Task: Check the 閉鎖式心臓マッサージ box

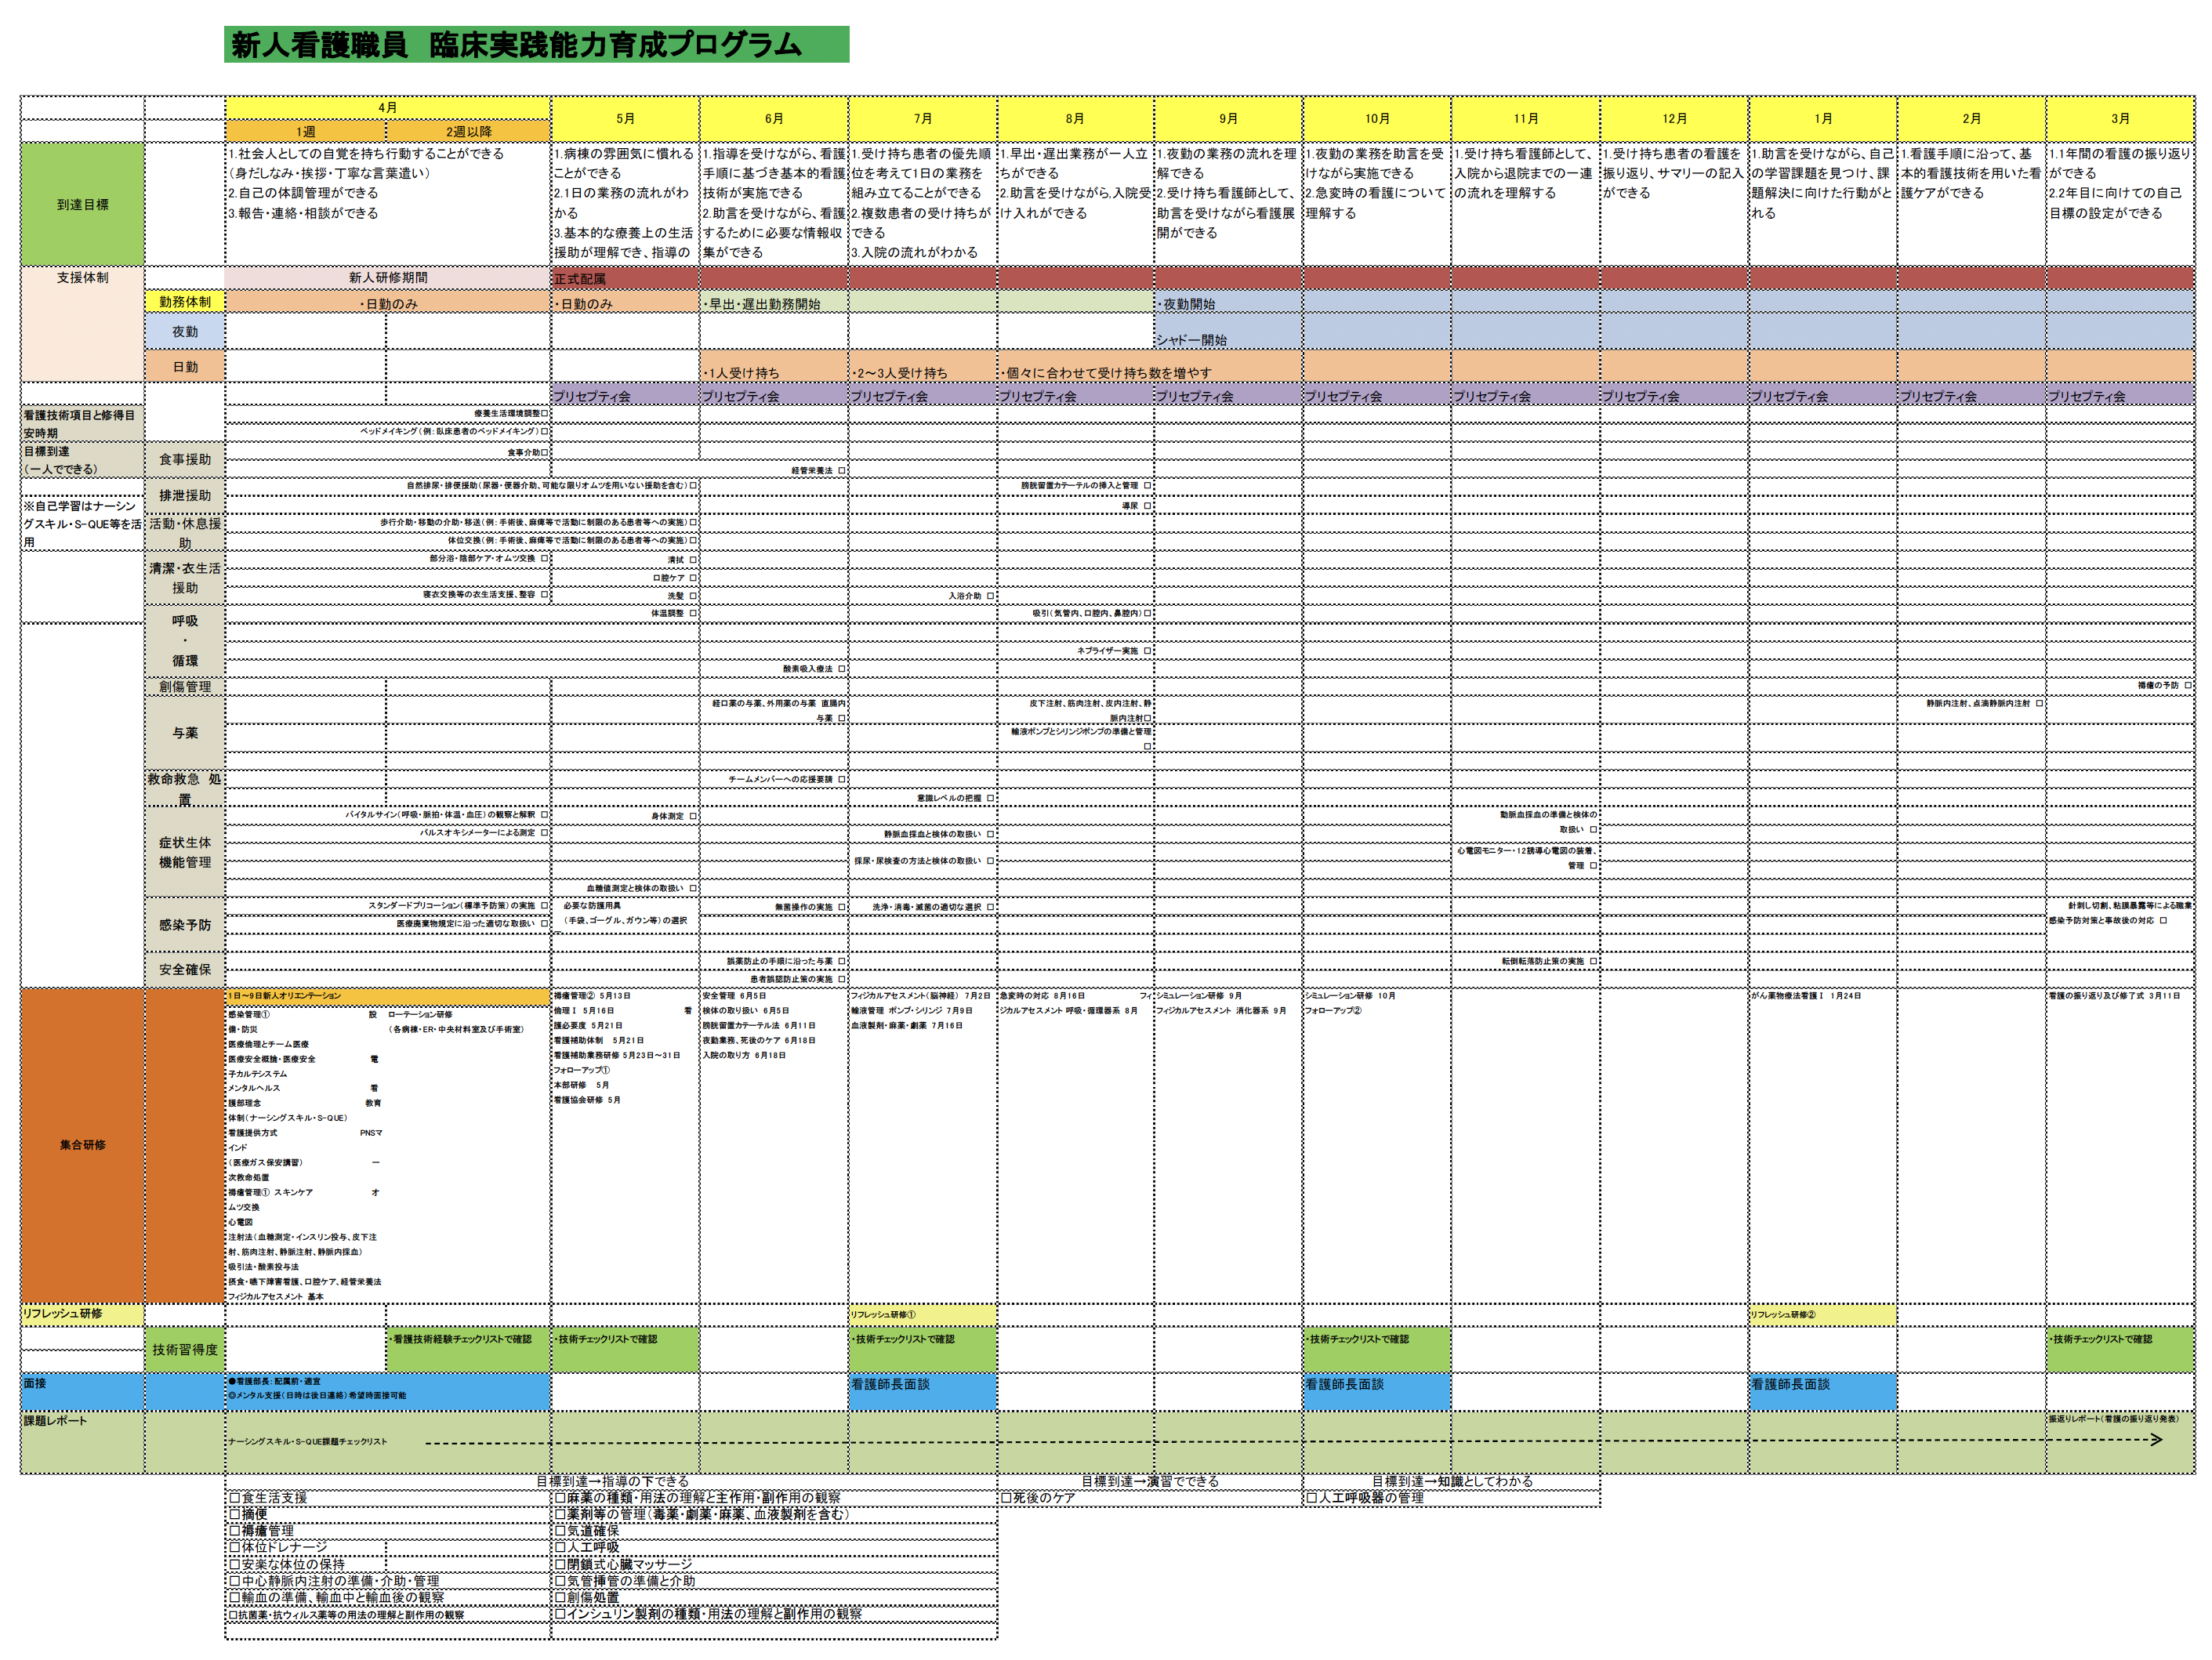Action: pos(560,1565)
